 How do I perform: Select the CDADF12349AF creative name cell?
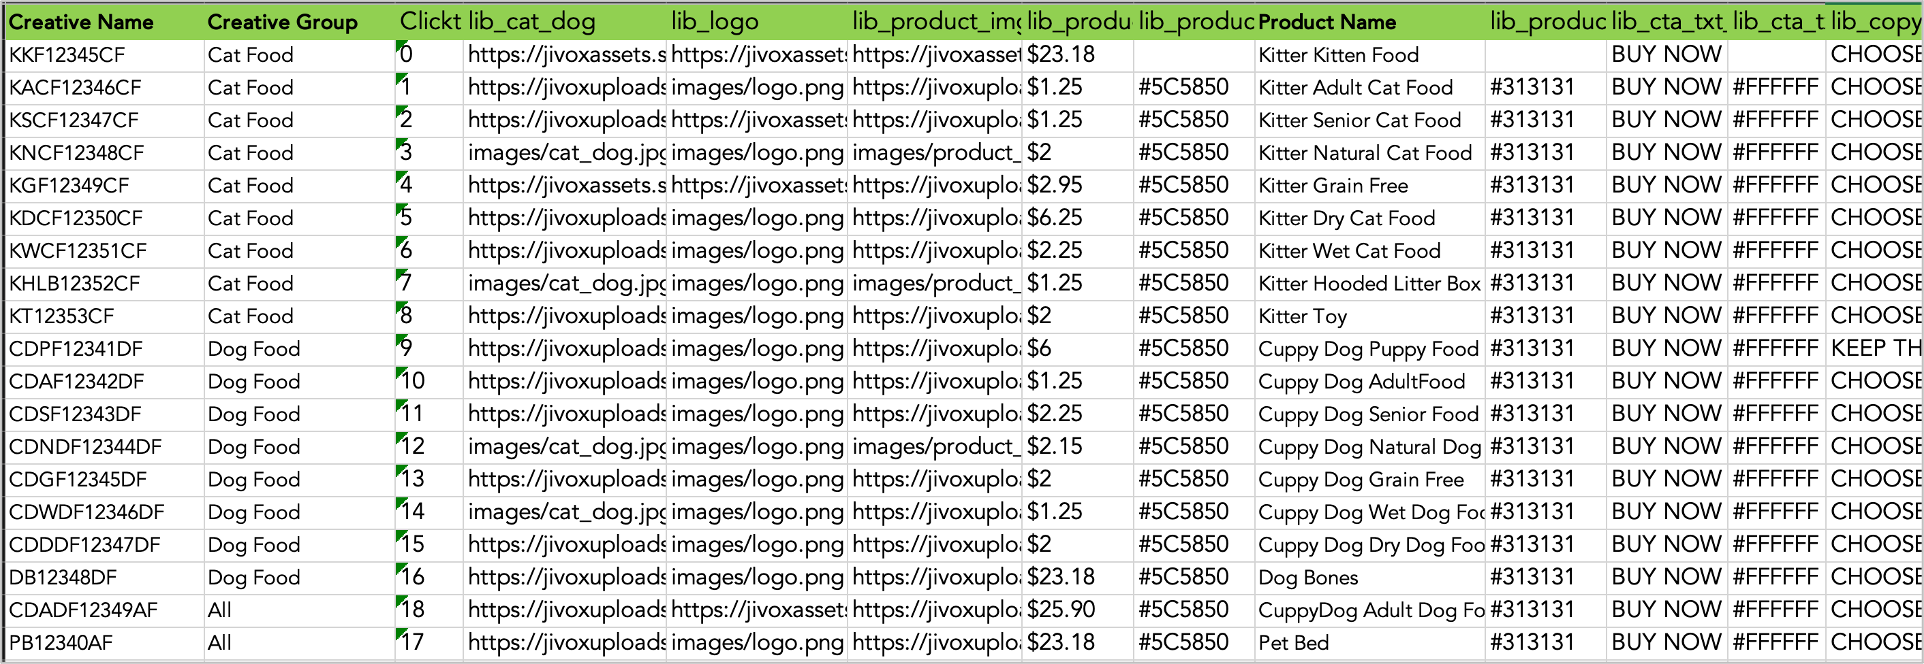pos(104,610)
